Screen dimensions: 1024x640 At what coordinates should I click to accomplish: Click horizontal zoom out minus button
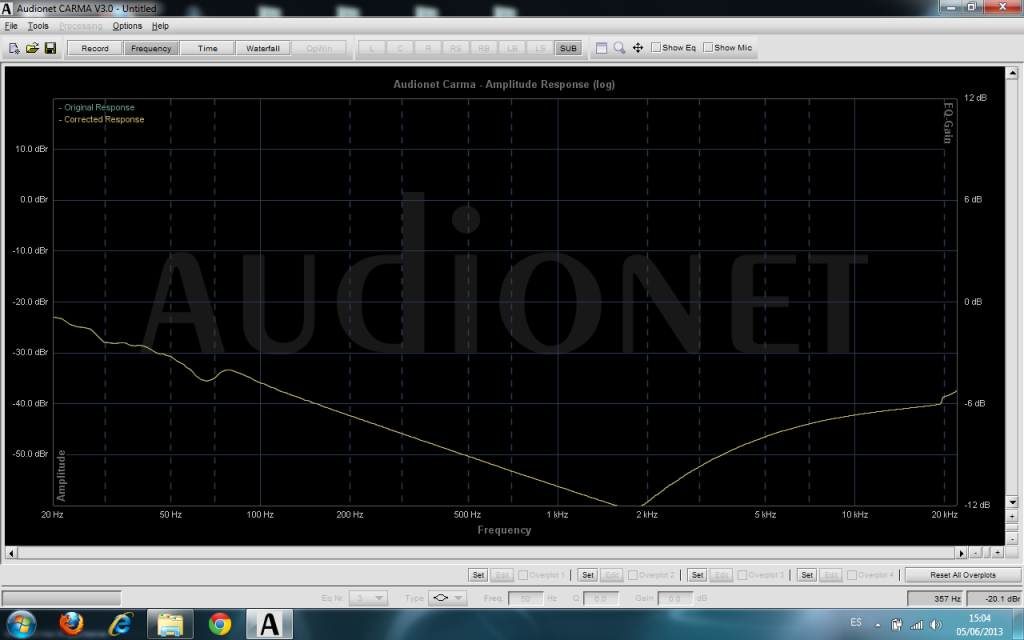click(975, 552)
